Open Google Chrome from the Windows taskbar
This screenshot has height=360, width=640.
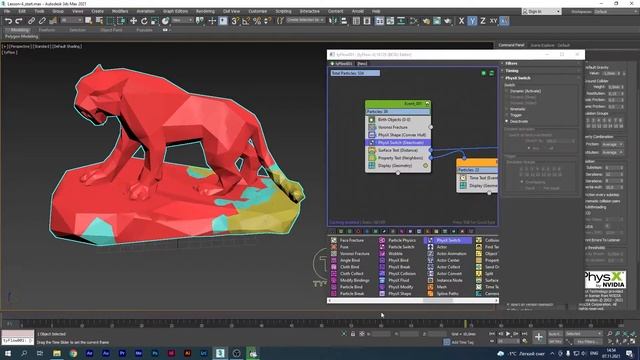coord(73,353)
